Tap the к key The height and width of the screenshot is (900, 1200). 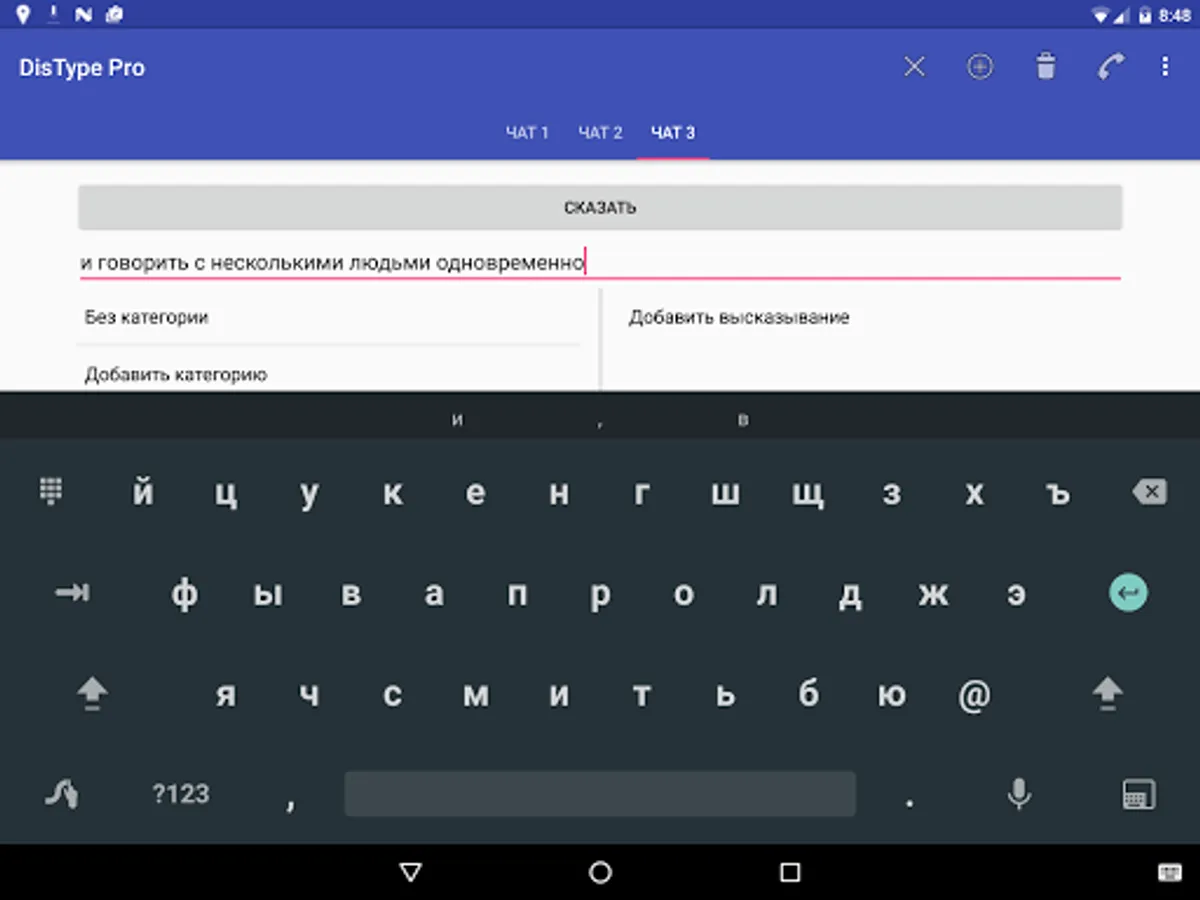click(393, 493)
